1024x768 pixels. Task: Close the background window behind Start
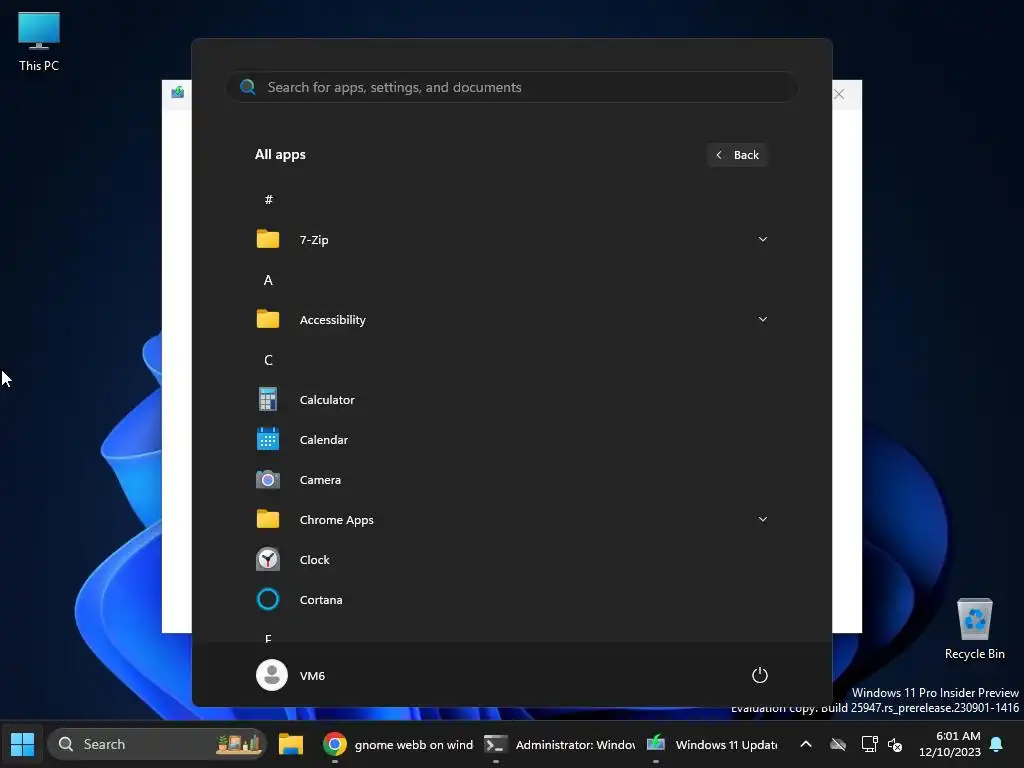(x=839, y=94)
